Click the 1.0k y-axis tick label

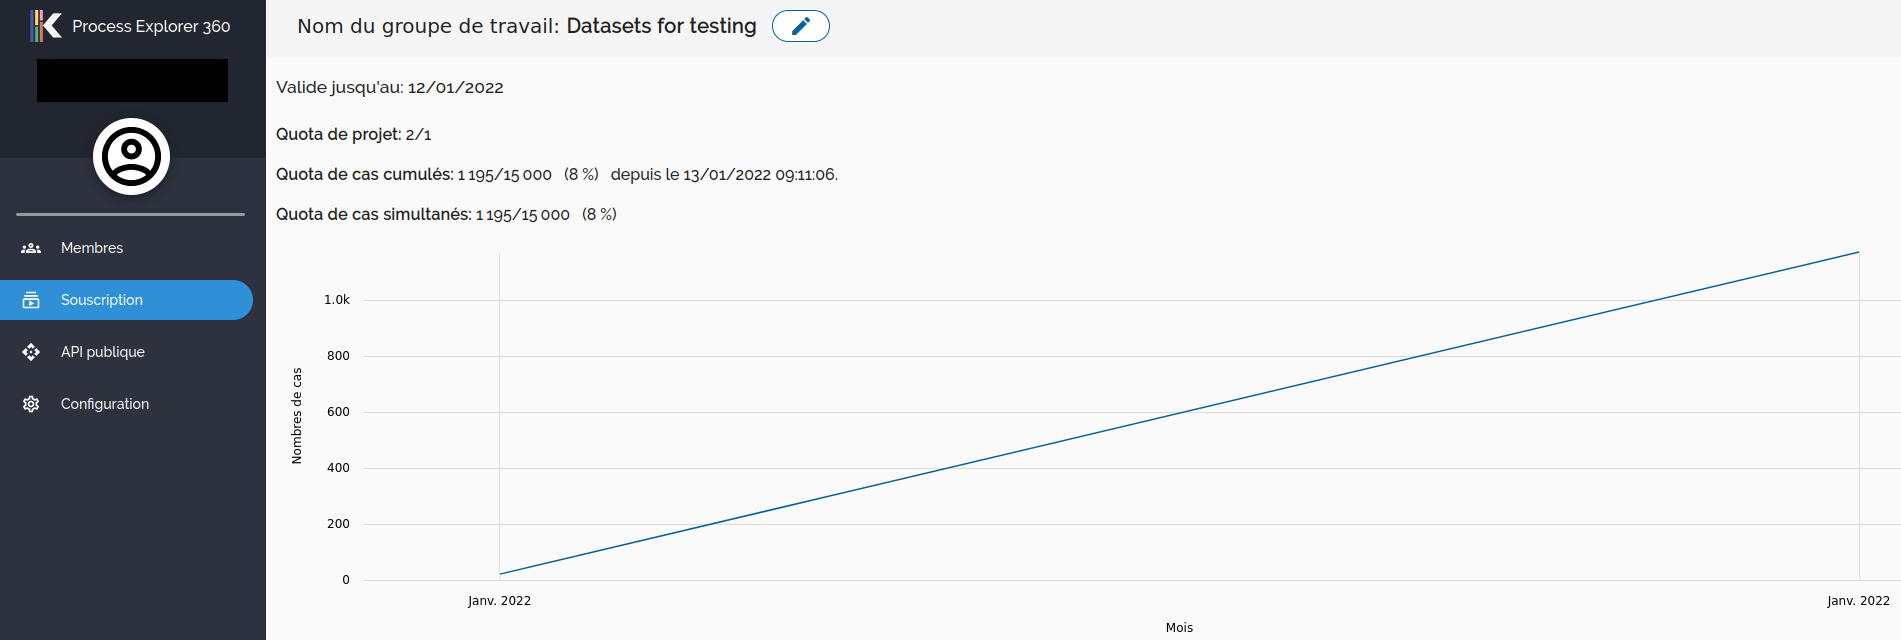337,300
